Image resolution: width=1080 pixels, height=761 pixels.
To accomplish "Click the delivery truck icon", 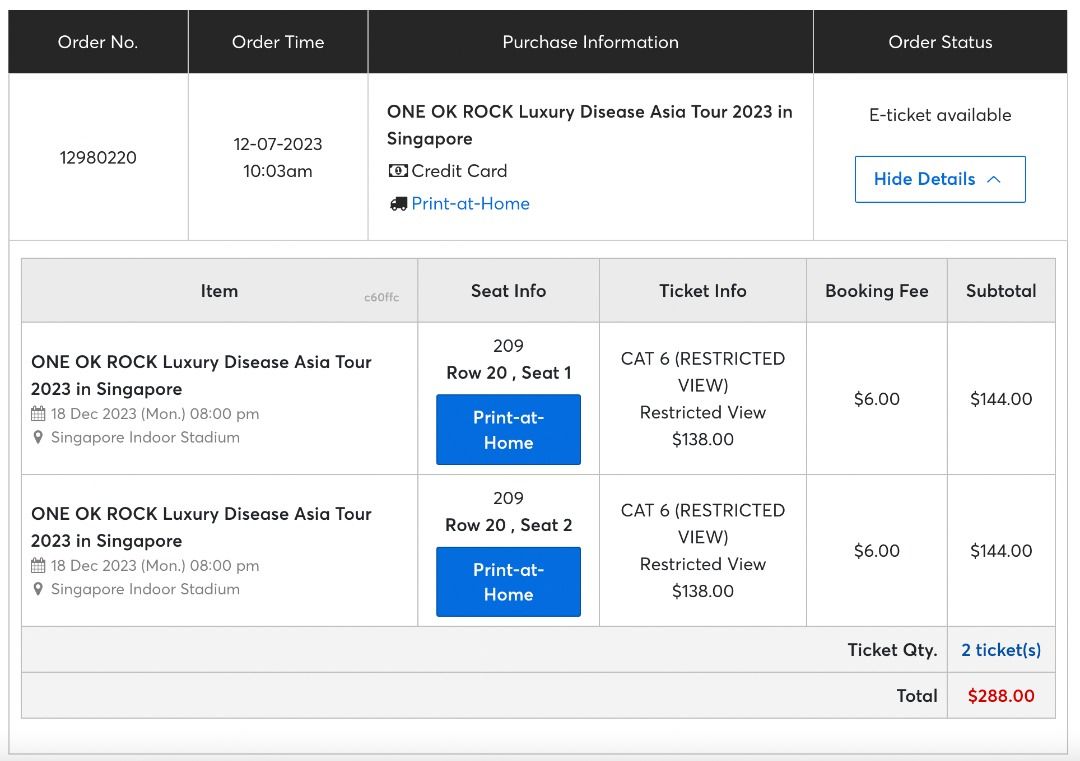I will click(398, 204).
